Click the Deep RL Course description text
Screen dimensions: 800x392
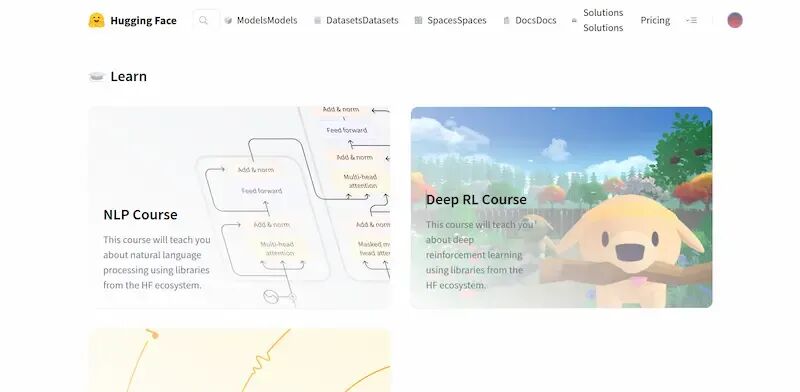[x=480, y=255]
